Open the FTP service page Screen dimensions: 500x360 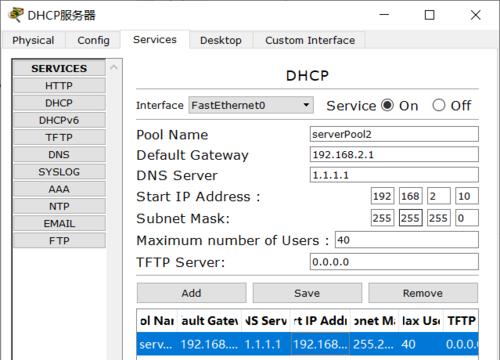(59, 241)
